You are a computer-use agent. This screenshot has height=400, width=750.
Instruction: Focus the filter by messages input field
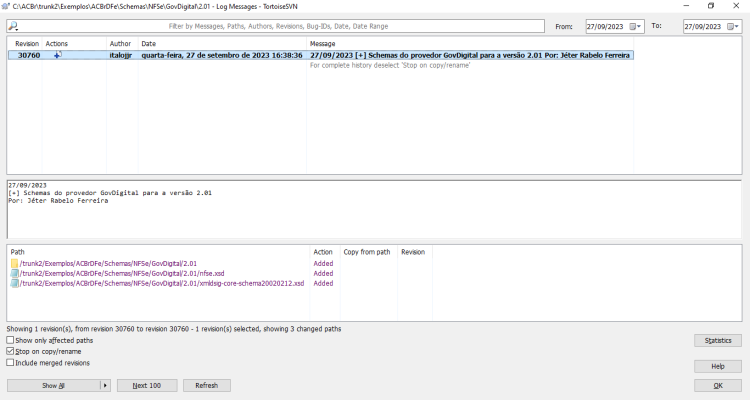point(278,26)
